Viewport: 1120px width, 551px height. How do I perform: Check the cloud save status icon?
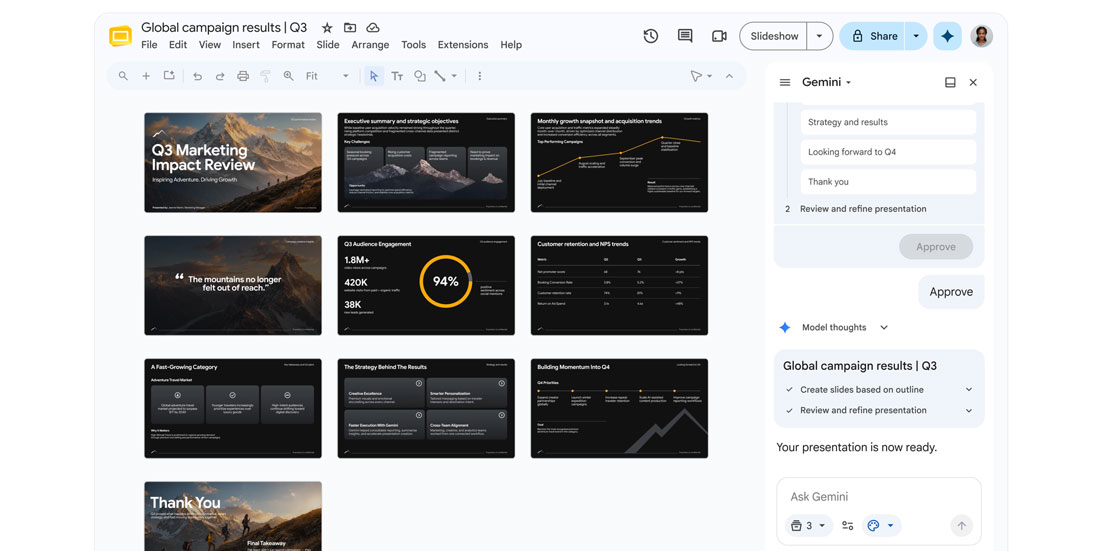point(373,28)
